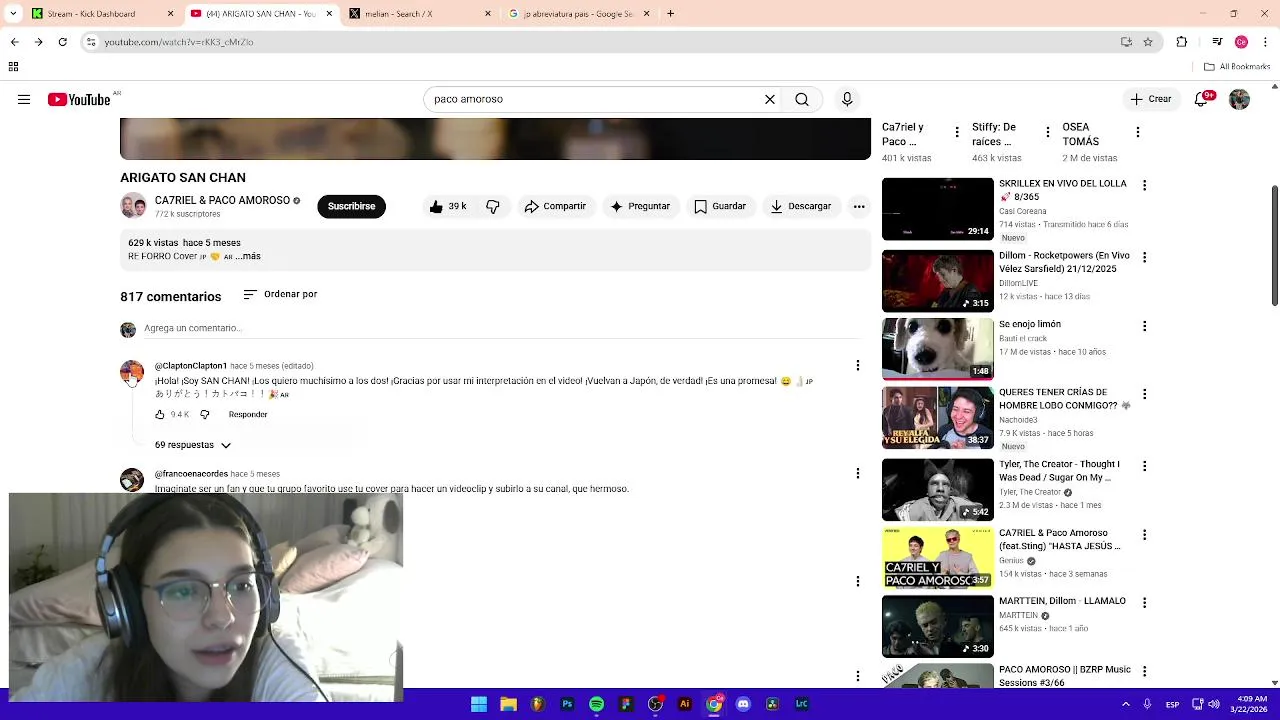1280x720 pixels.
Task: Go to the YouTube home logo
Action: pos(79,99)
